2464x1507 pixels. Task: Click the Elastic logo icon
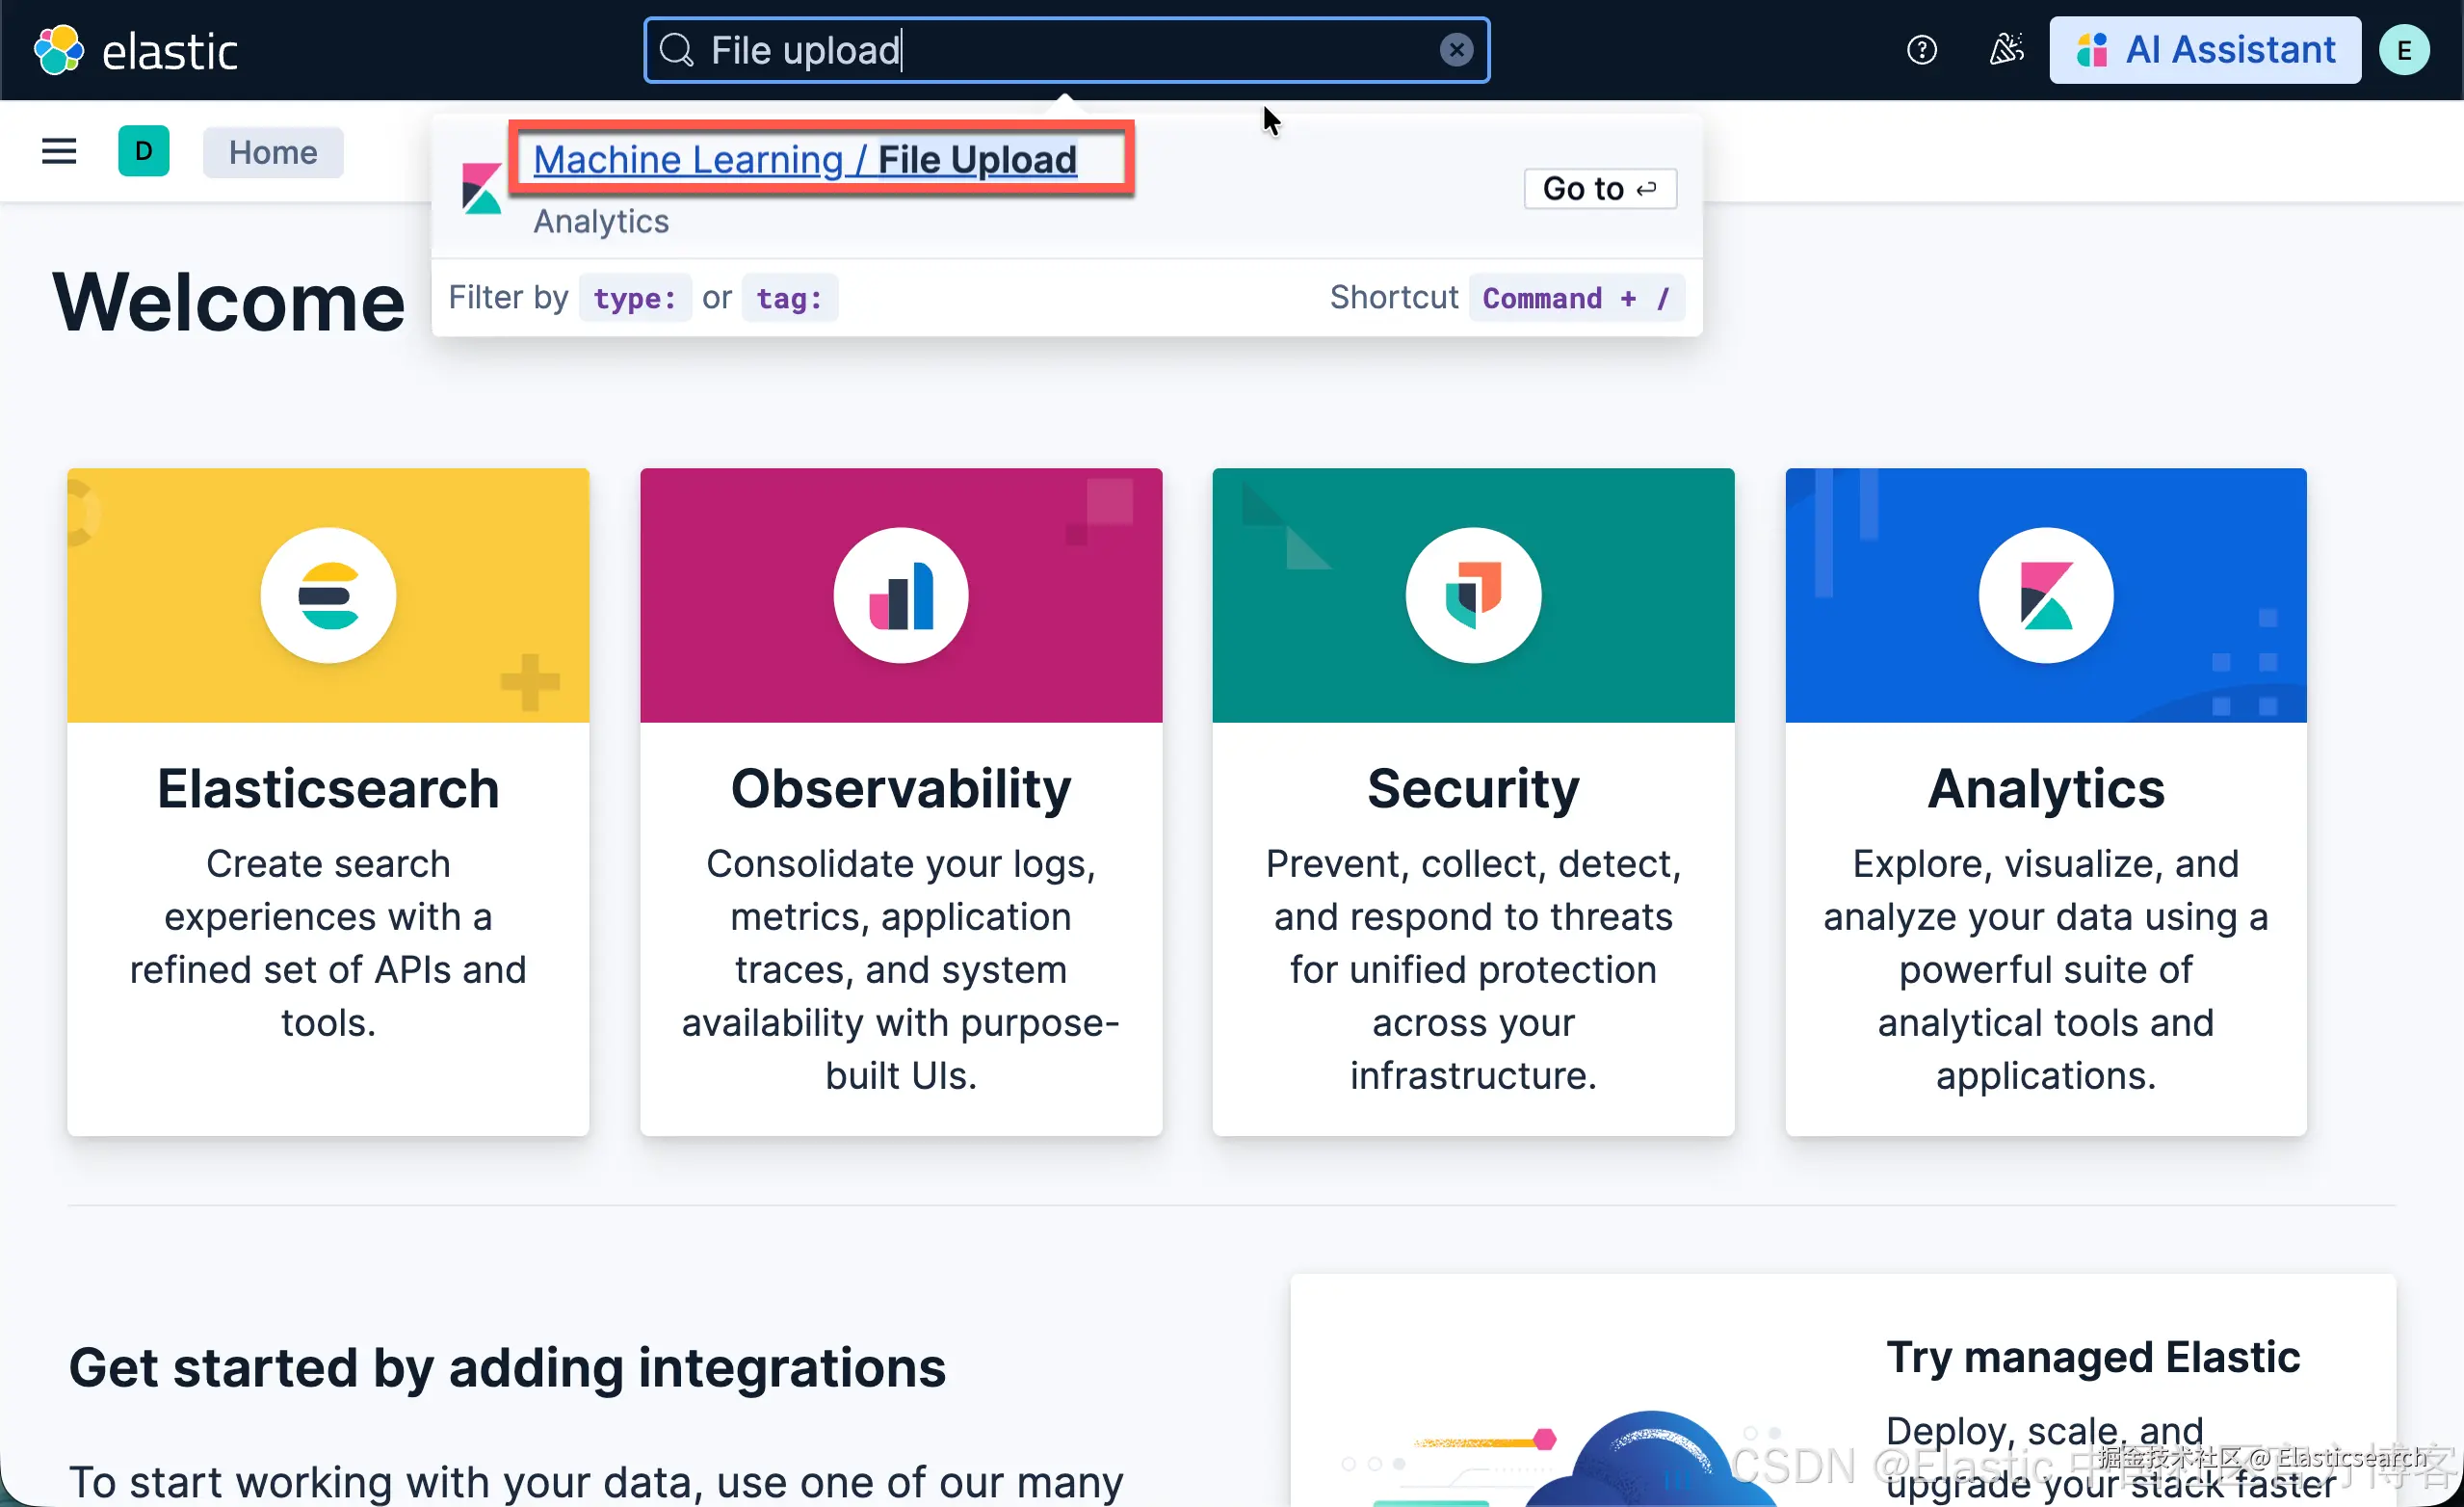[58, 50]
